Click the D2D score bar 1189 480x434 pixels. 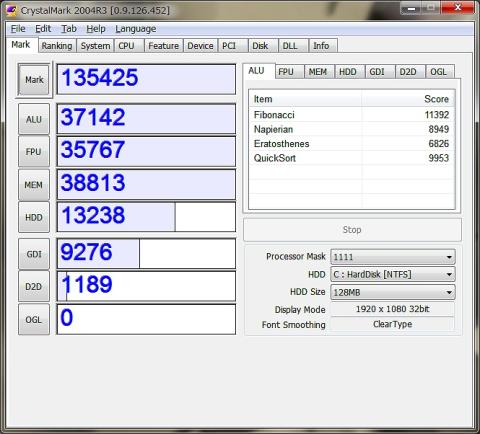click(146, 286)
